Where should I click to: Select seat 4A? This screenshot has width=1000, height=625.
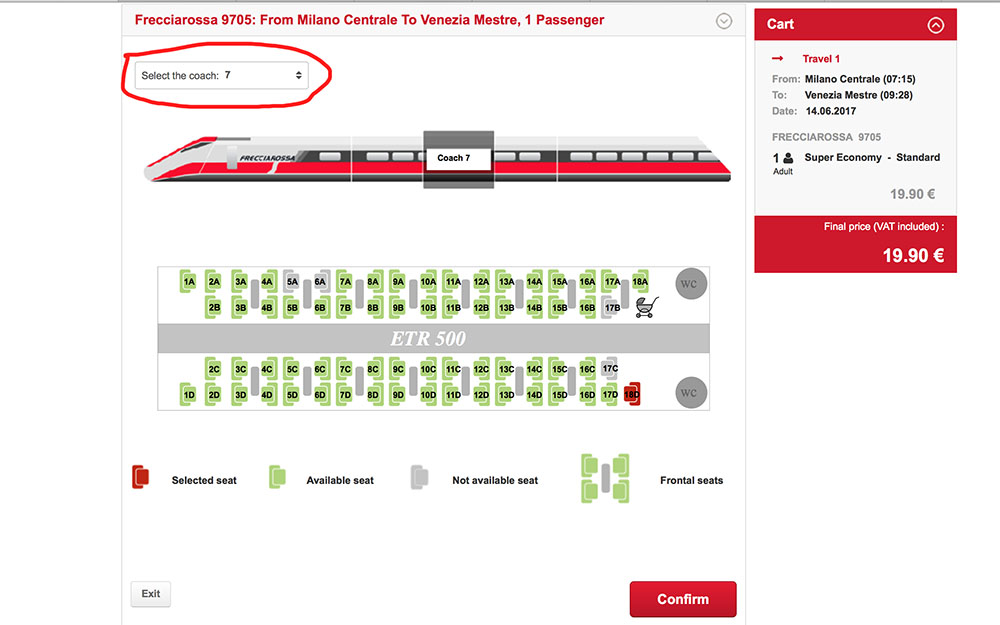267,281
